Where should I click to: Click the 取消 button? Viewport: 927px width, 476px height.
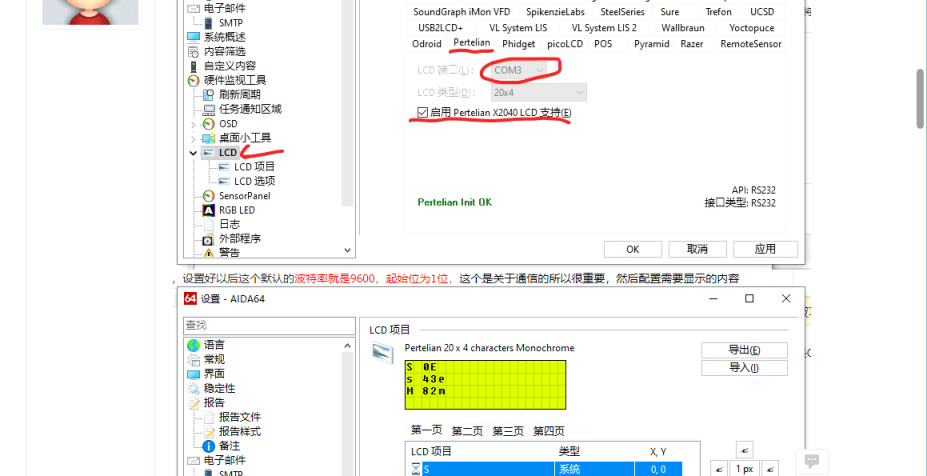click(x=698, y=250)
